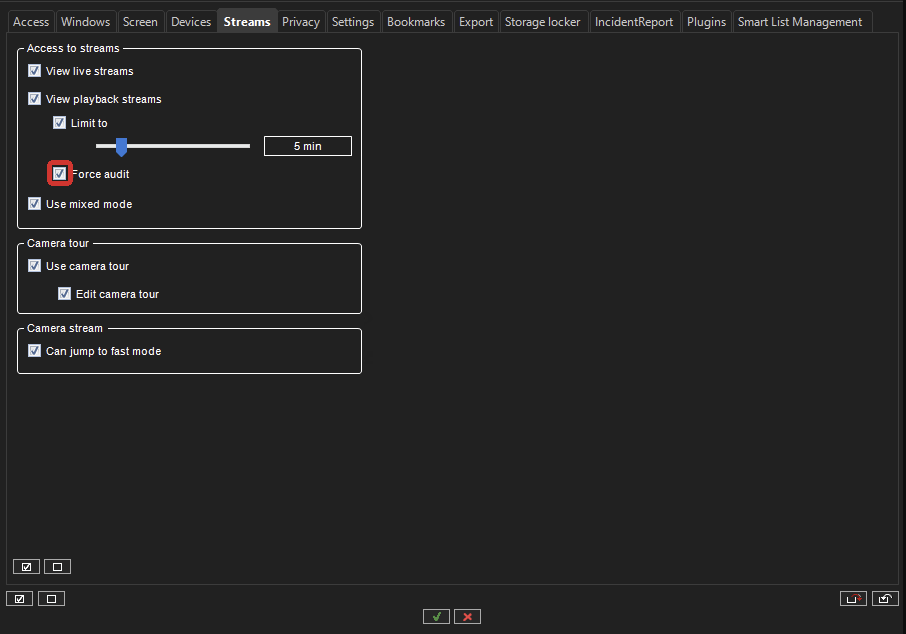This screenshot has height=634, width=906.
Task: Click check-all icon below the tab panel
Action: click(x=20, y=599)
